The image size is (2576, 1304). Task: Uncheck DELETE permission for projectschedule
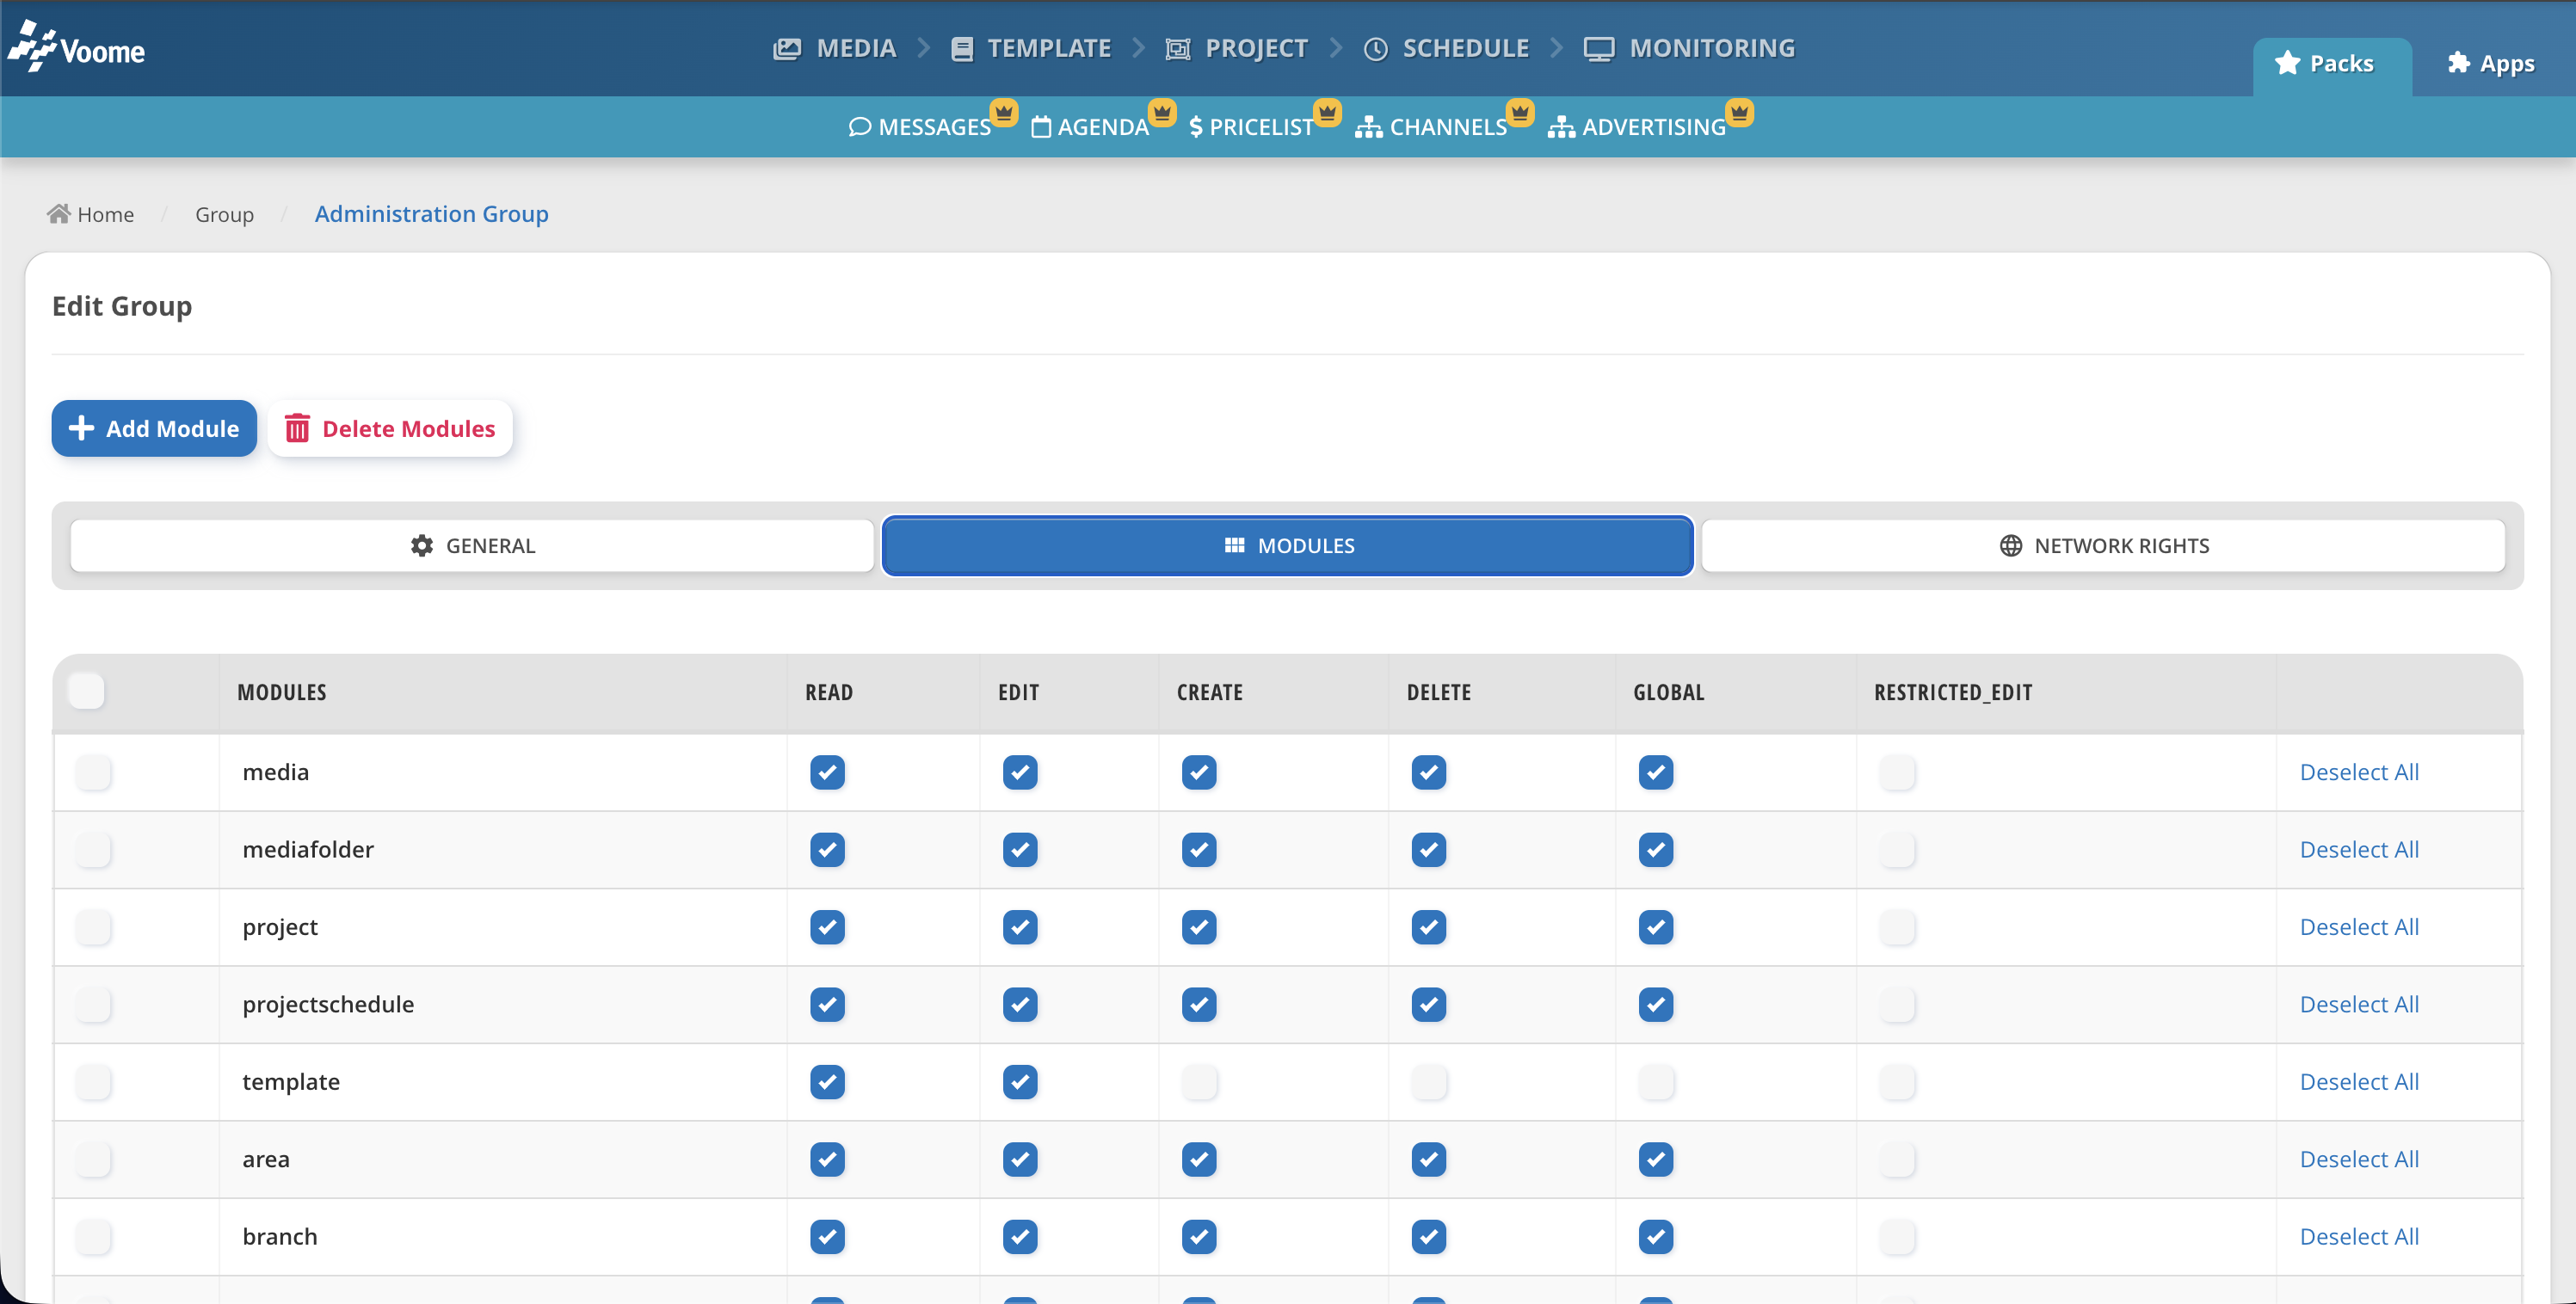[1429, 1004]
